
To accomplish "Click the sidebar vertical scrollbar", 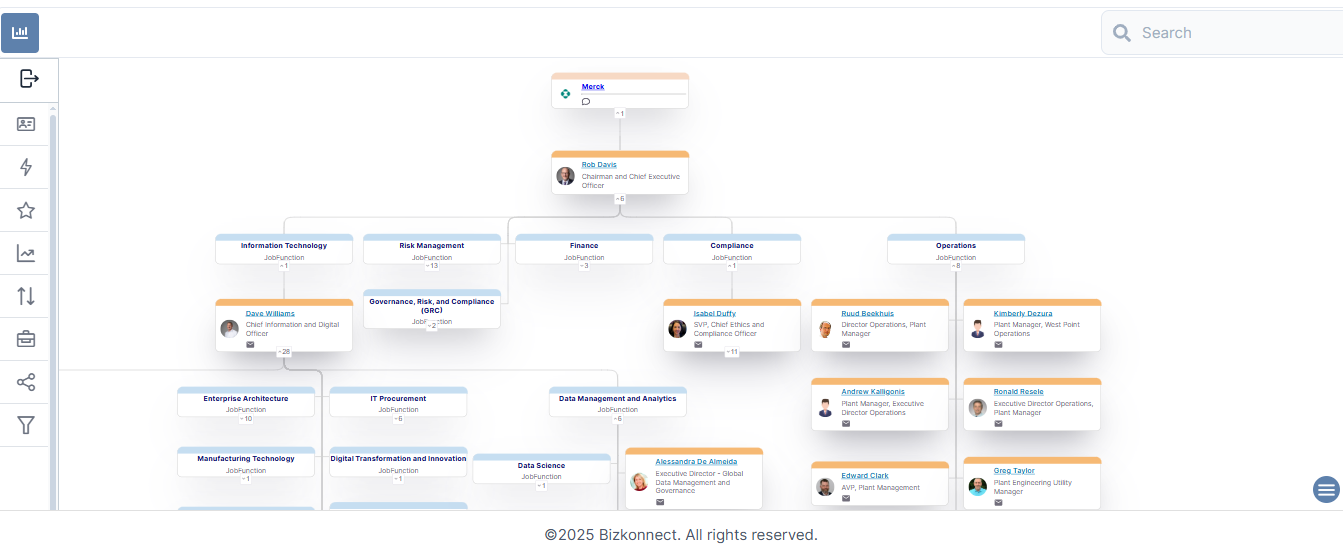I will pyautogui.click(x=53, y=310).
